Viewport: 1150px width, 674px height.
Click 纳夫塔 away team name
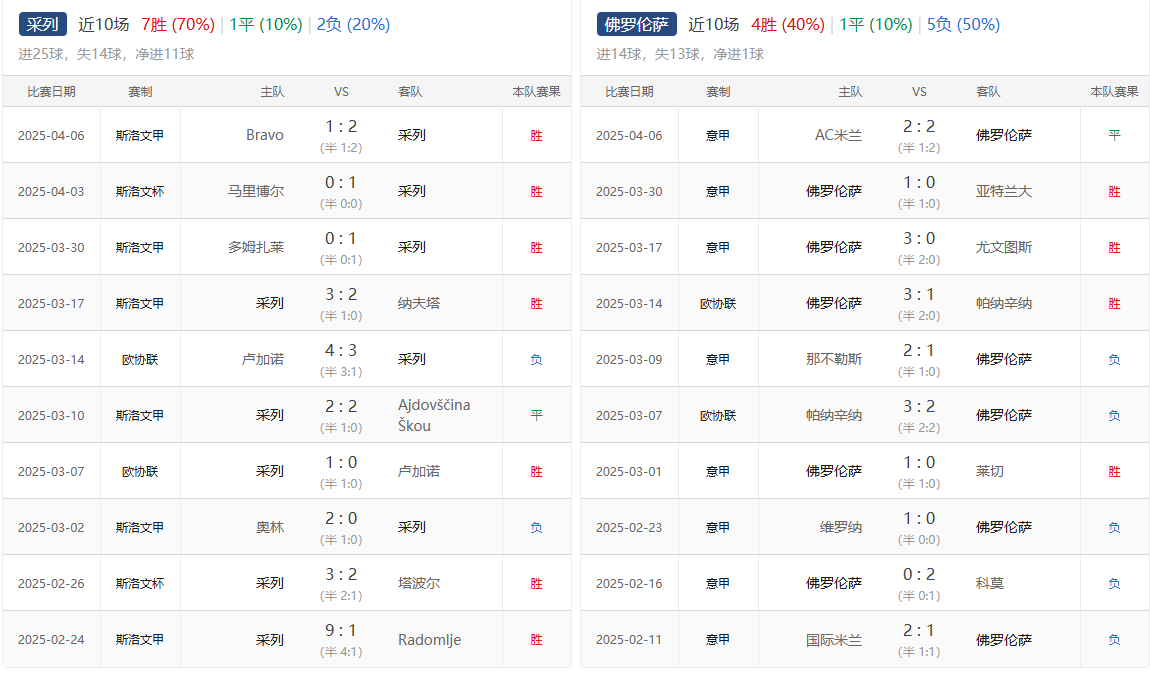coord(419,303)
